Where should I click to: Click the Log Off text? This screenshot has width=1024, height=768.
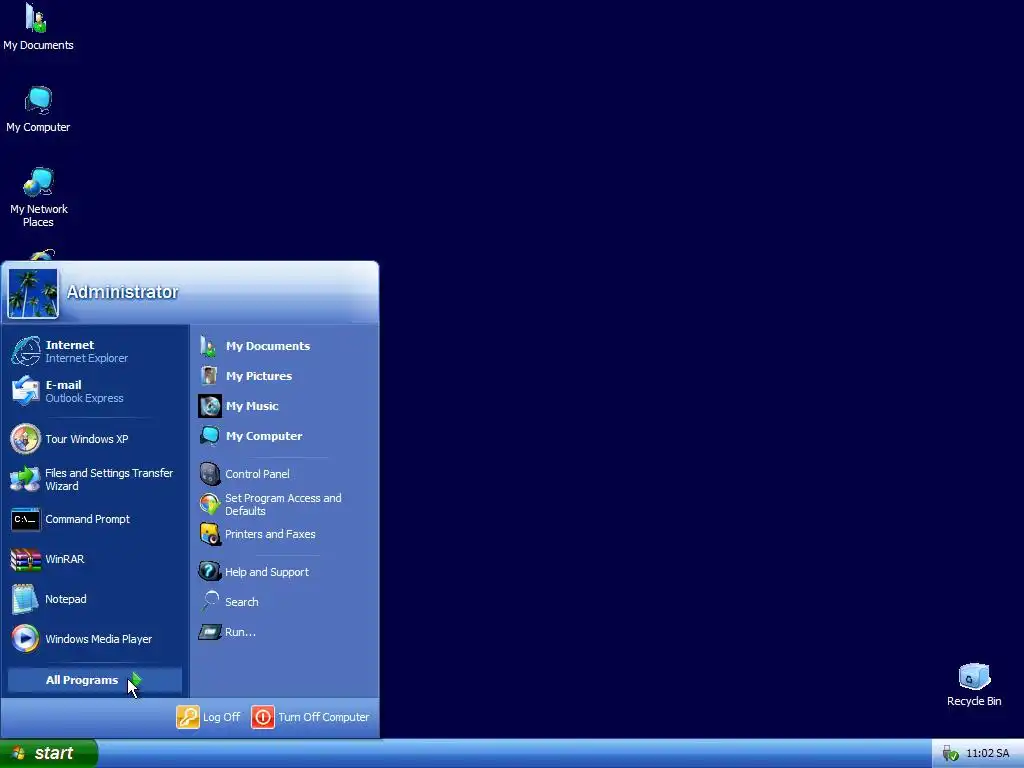(x=221, y=717)
